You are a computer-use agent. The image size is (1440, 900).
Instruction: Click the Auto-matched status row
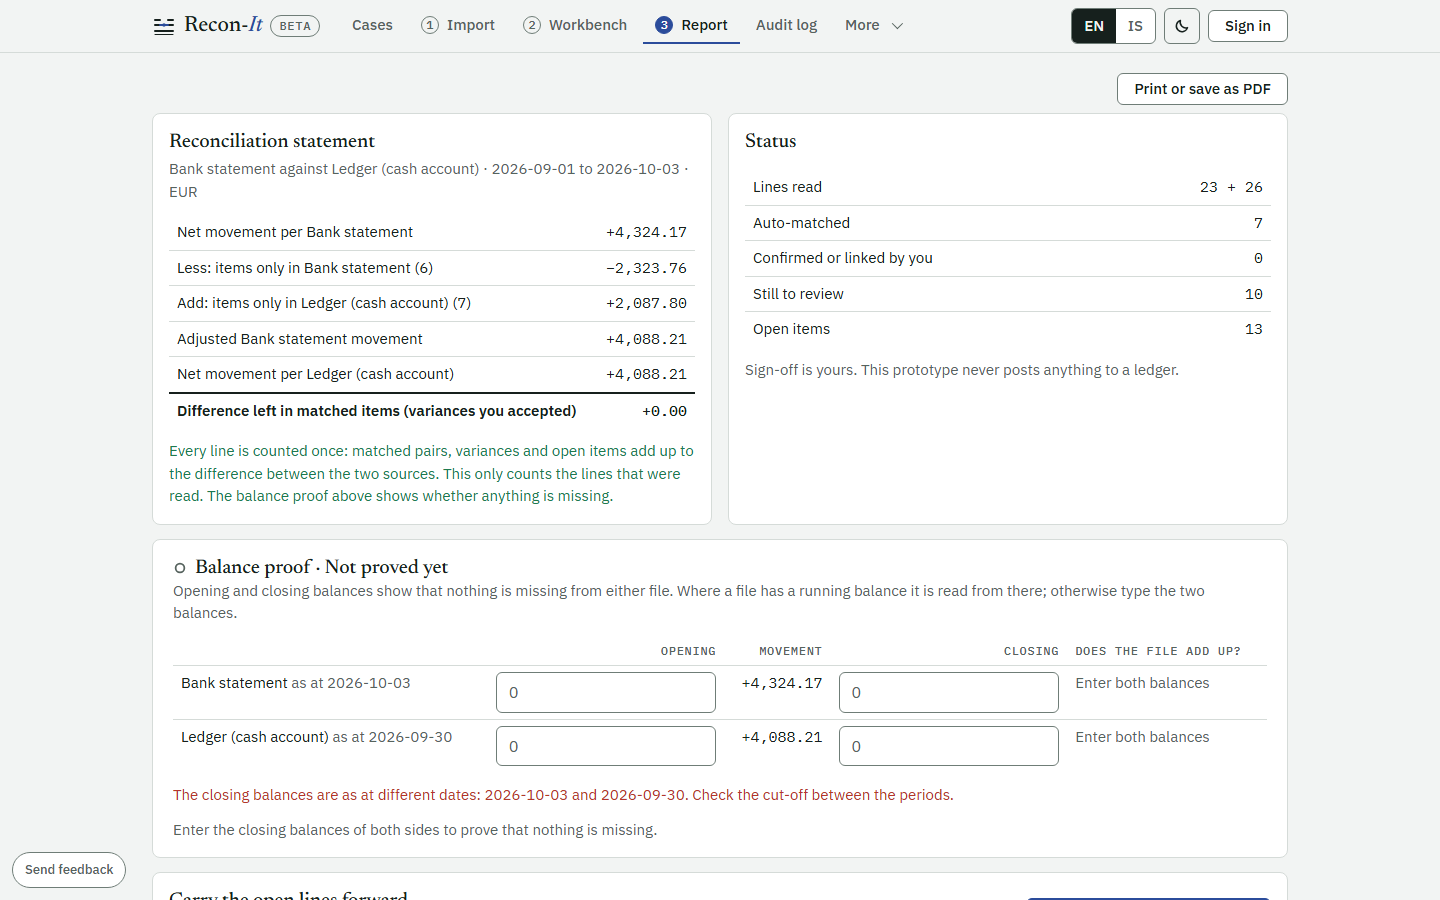(1008, 223)
